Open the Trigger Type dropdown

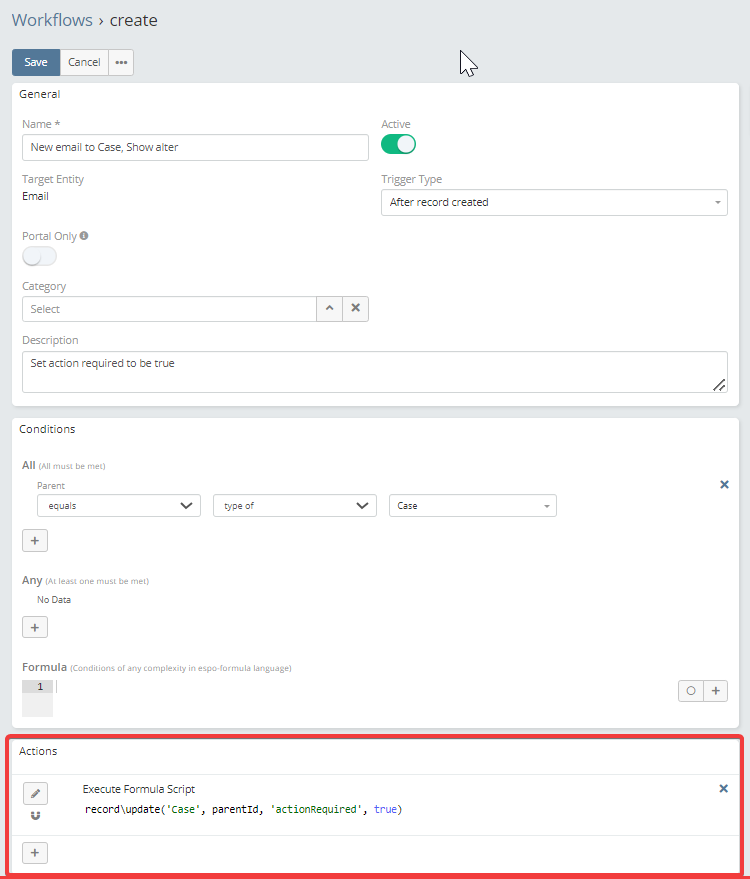tap(554, 202)
